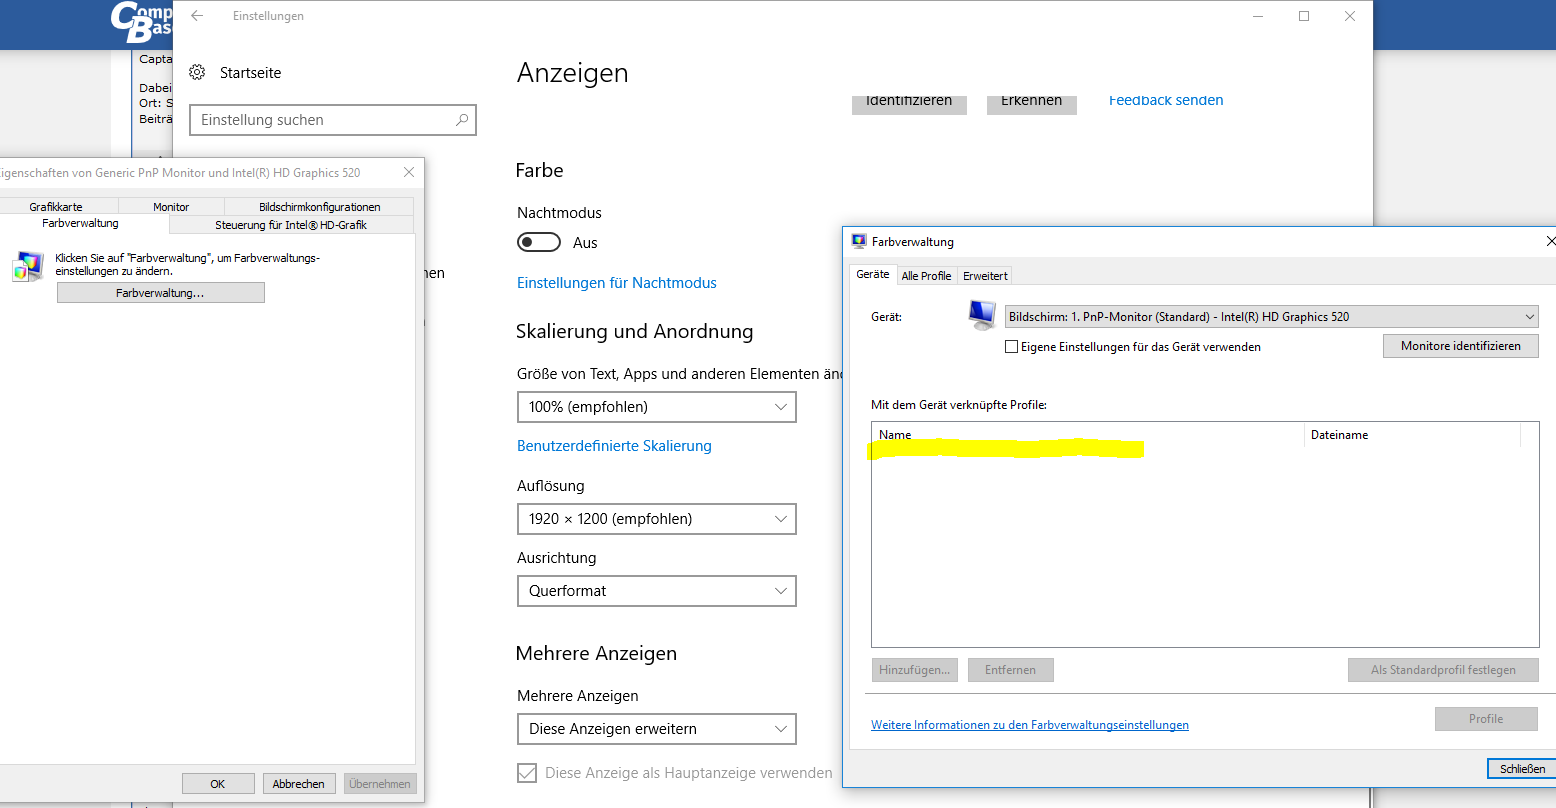Click the Monitore identifizieren button
Viewport: 1556px width, 808px height.
(x=1461, y=346)
